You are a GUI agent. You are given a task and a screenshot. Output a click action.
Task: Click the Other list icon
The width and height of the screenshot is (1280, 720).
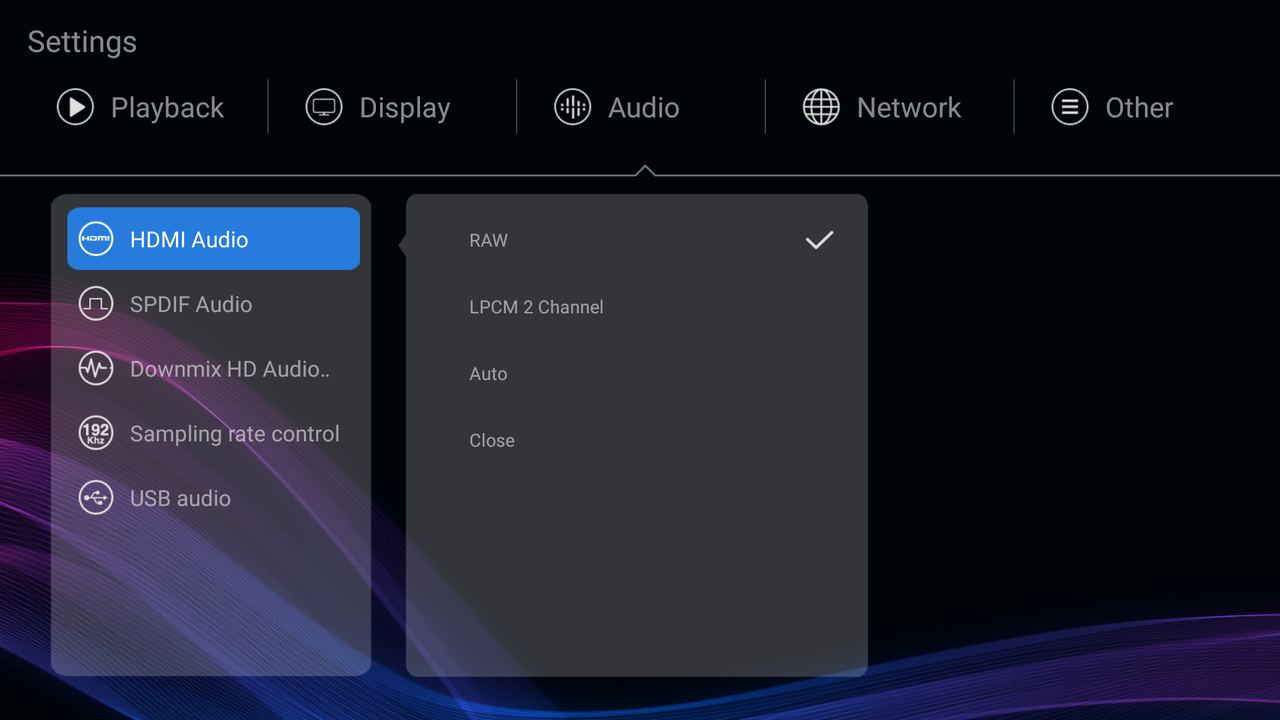pos(1070,107)
